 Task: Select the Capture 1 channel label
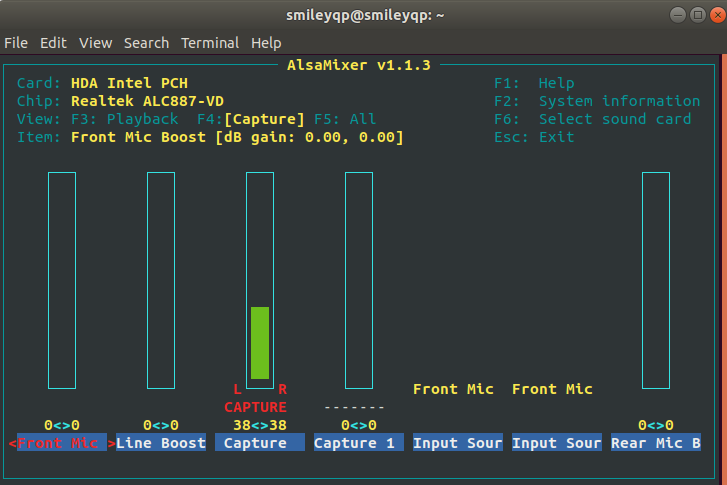[x=359, y=443]
